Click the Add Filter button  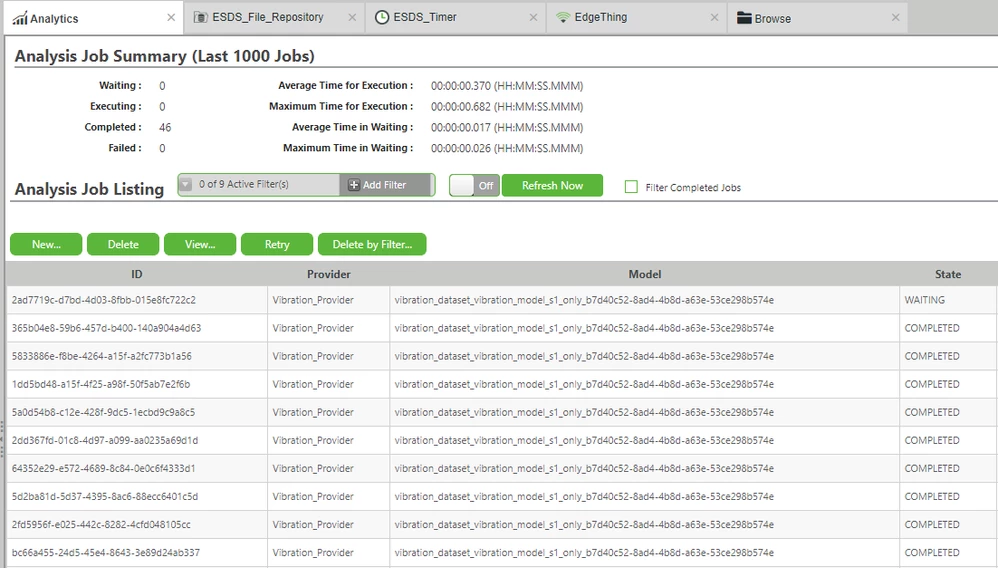click(x=386, y=185)
